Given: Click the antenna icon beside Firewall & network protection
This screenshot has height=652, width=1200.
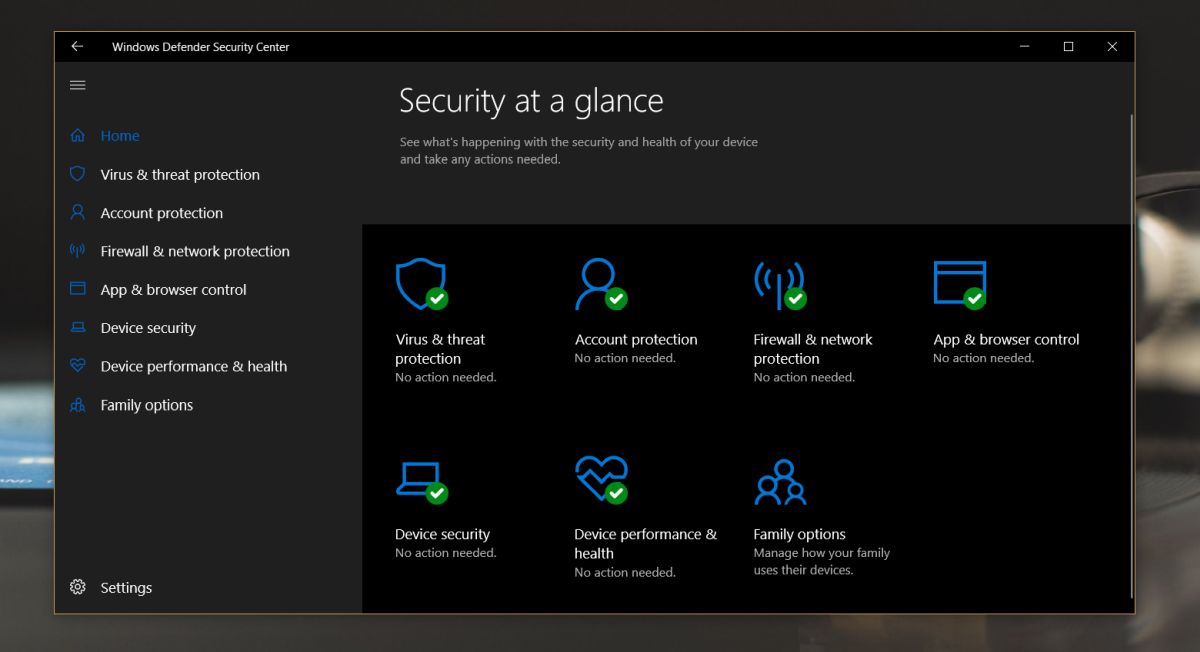Looking at the screenshot, I should pos(77,251).
